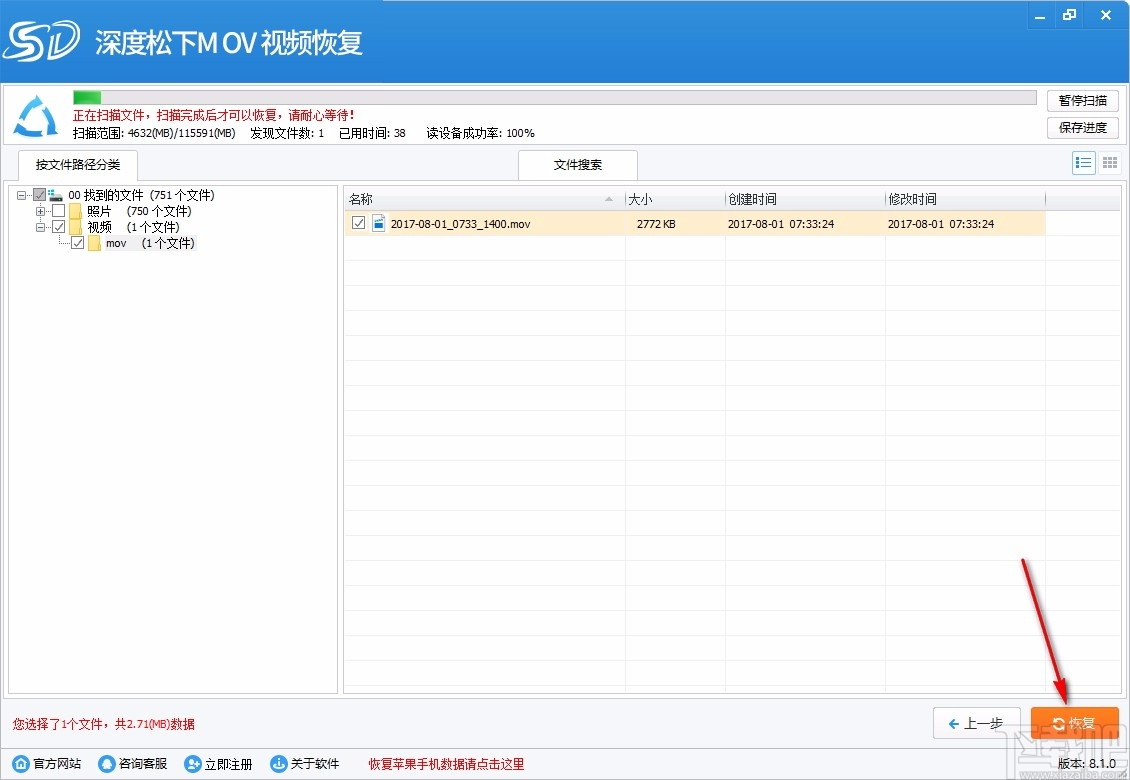The width and height of the screenshot is (1130, 780).
Task: Collapse the 视频 folder node
Action: click(39, 227)
